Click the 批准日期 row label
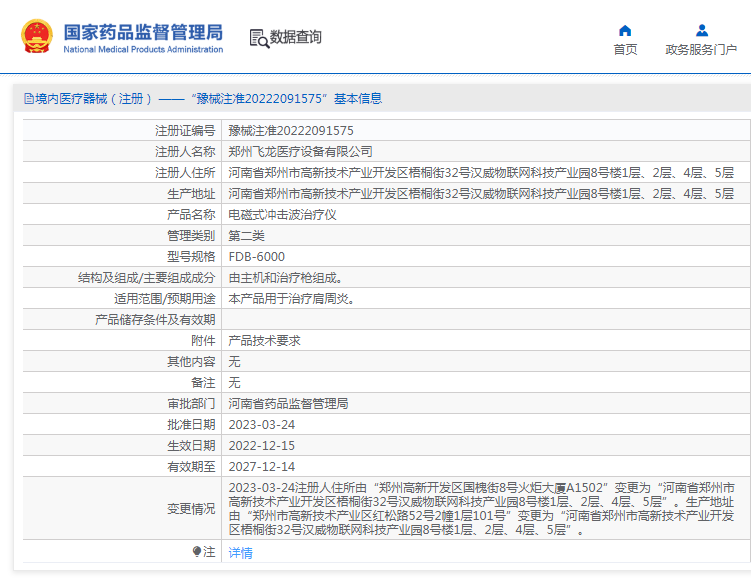Viewport: 751px width, 580px height. tap(191, 425)
